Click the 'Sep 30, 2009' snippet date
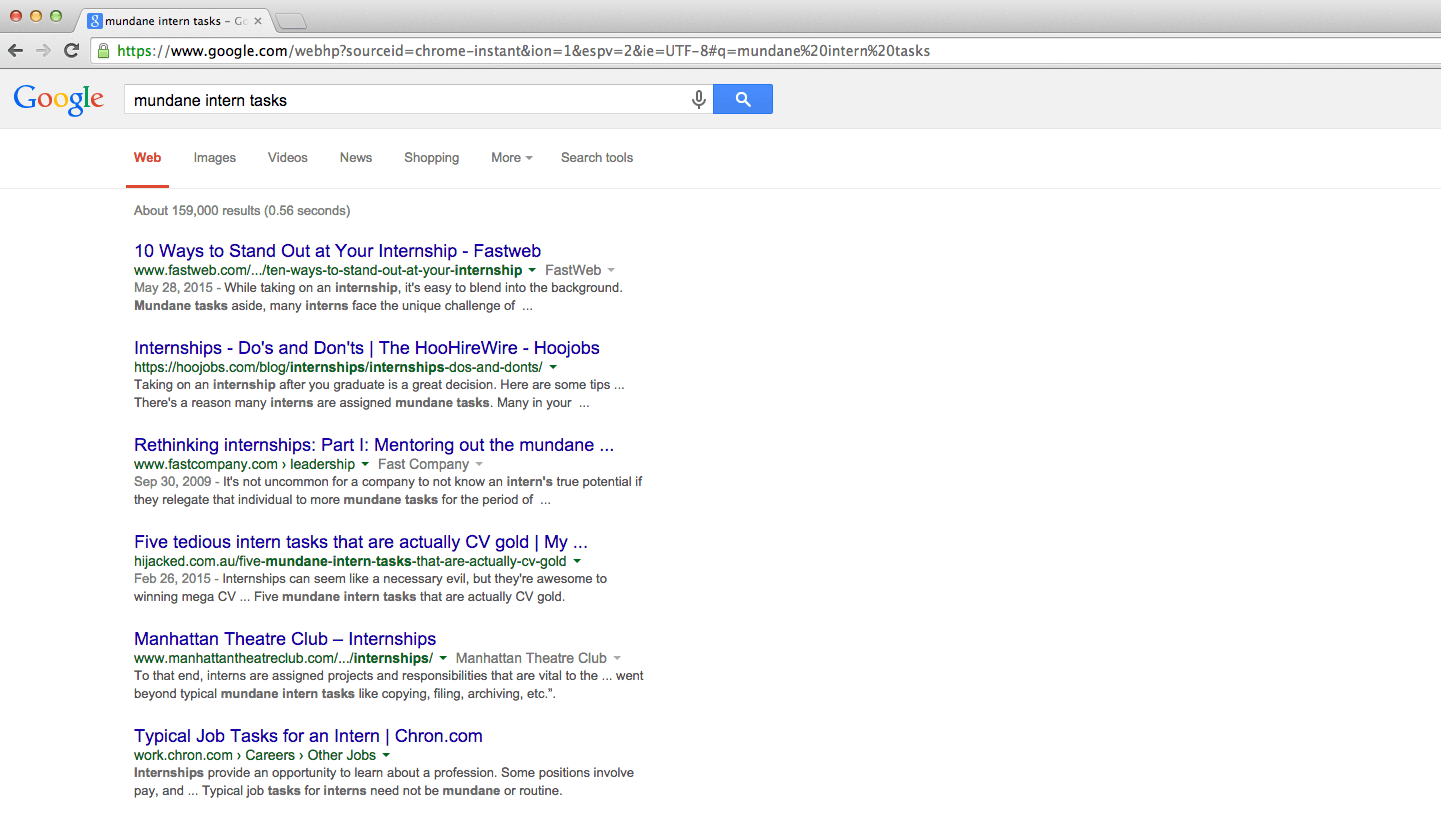The width and height of the screenshot is (1441, 818). pyautogui.click(x=173, y=482)
